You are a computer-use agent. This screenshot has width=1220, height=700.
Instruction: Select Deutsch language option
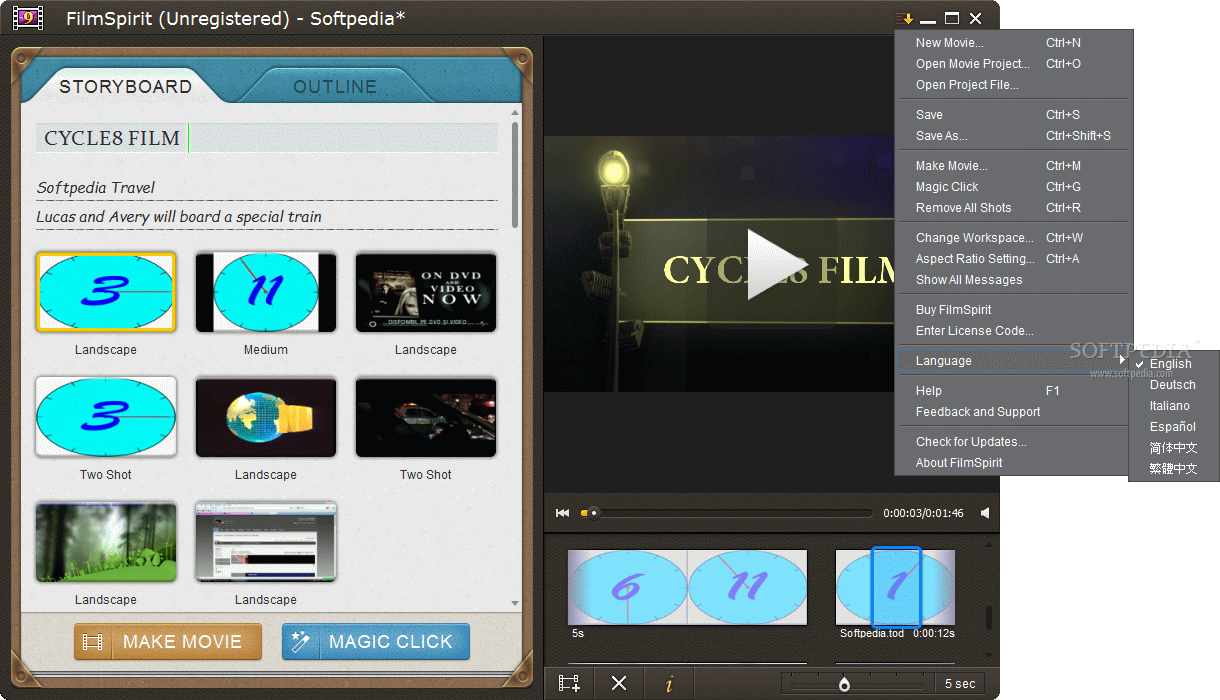pos(1174,385)
